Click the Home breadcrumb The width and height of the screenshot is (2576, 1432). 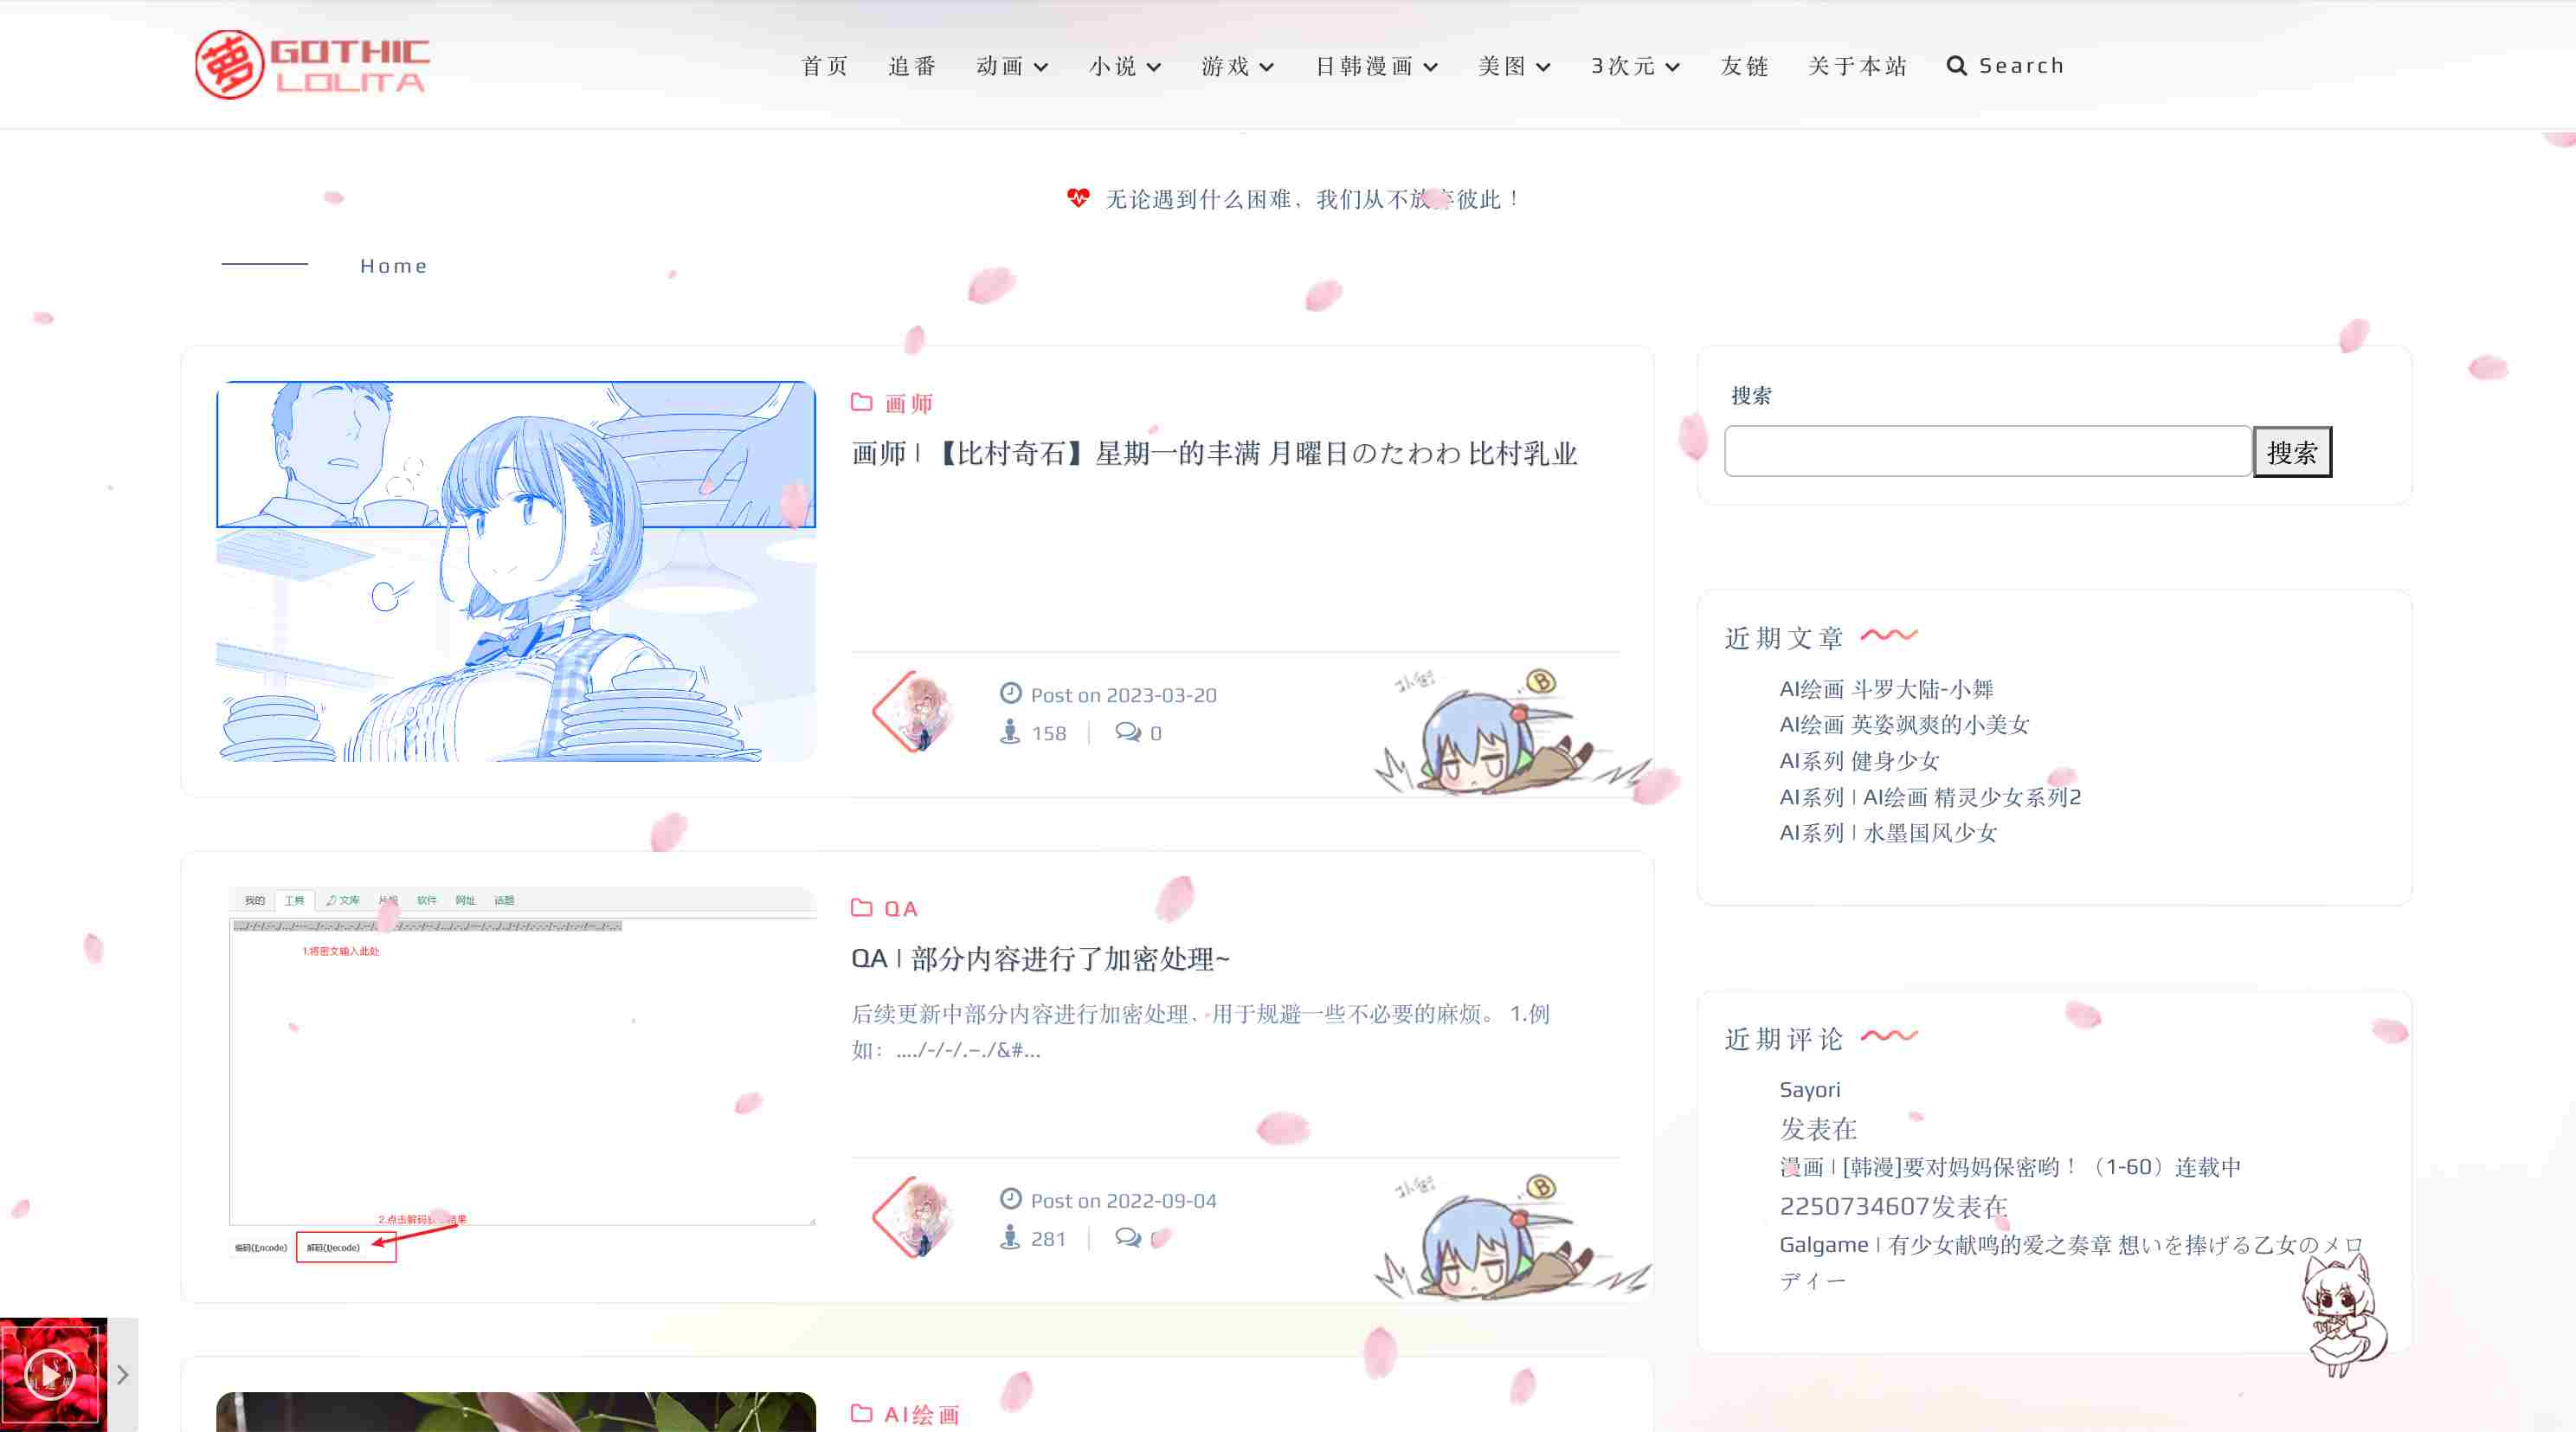pos(394,266)
